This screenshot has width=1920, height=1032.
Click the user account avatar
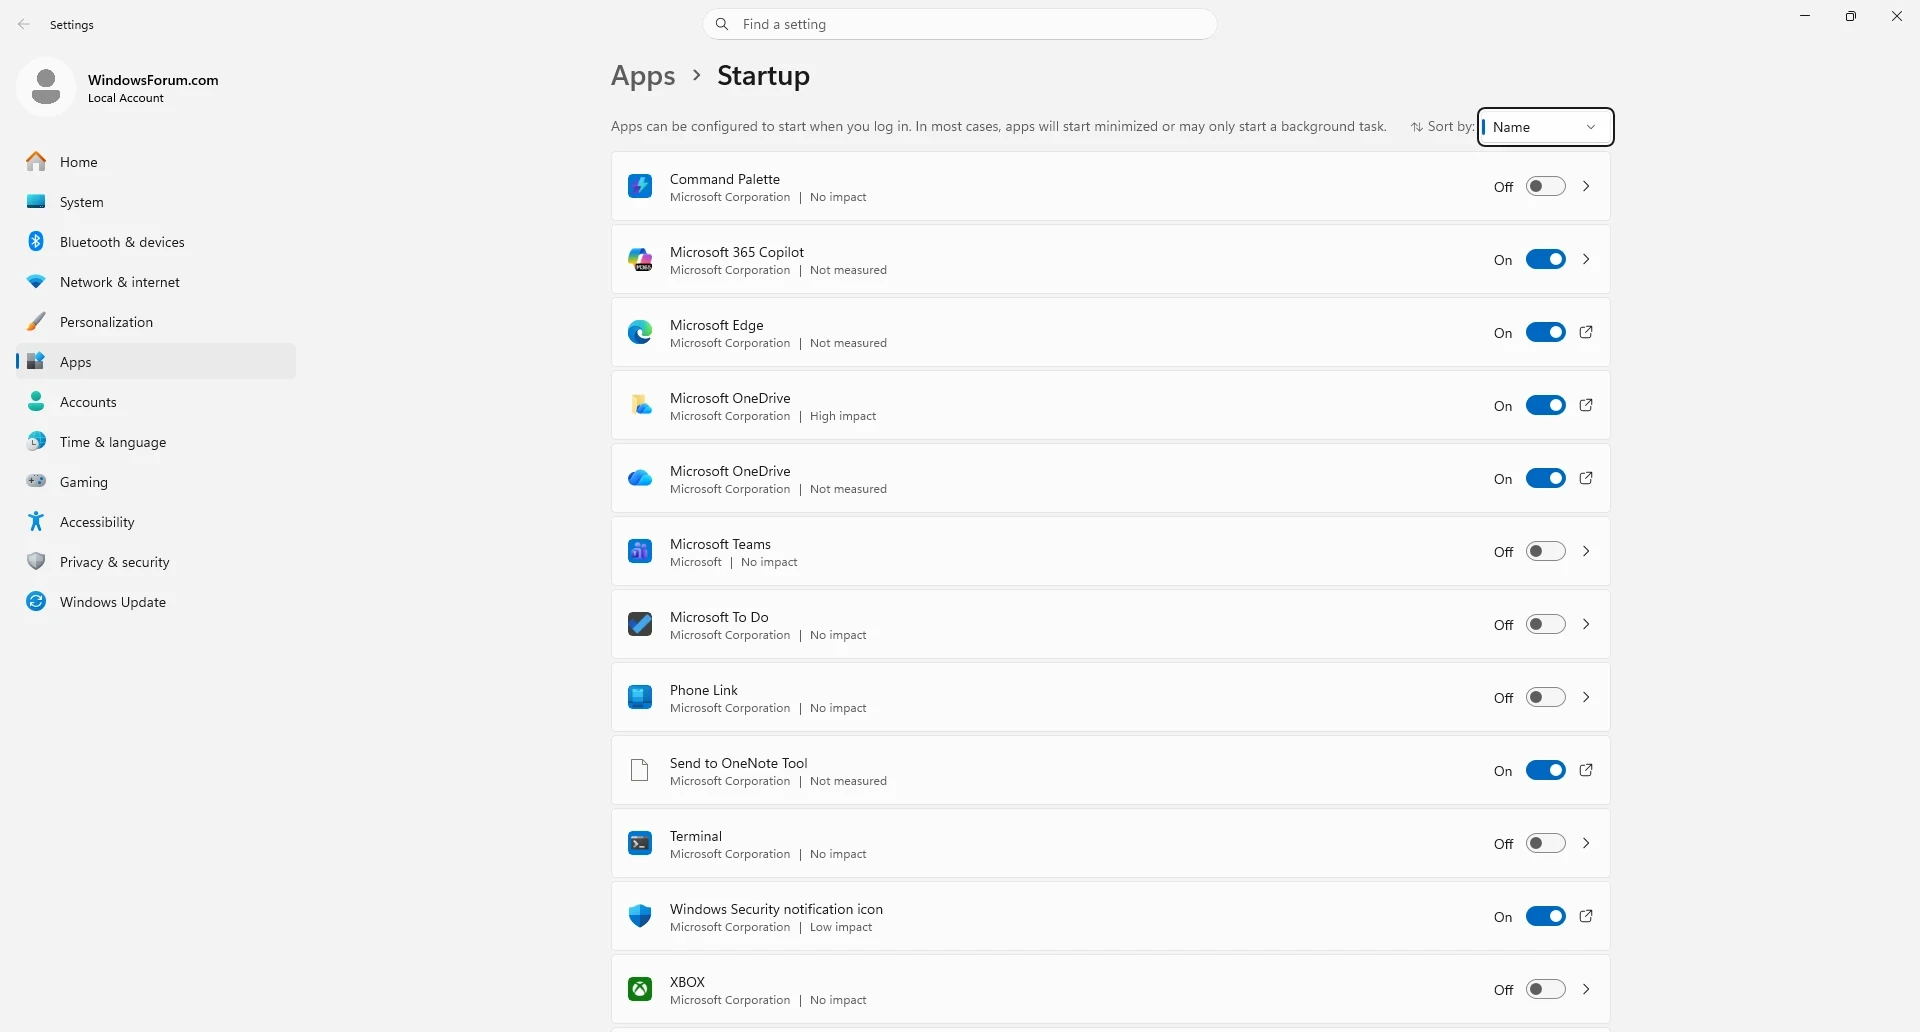pos(46,87)
